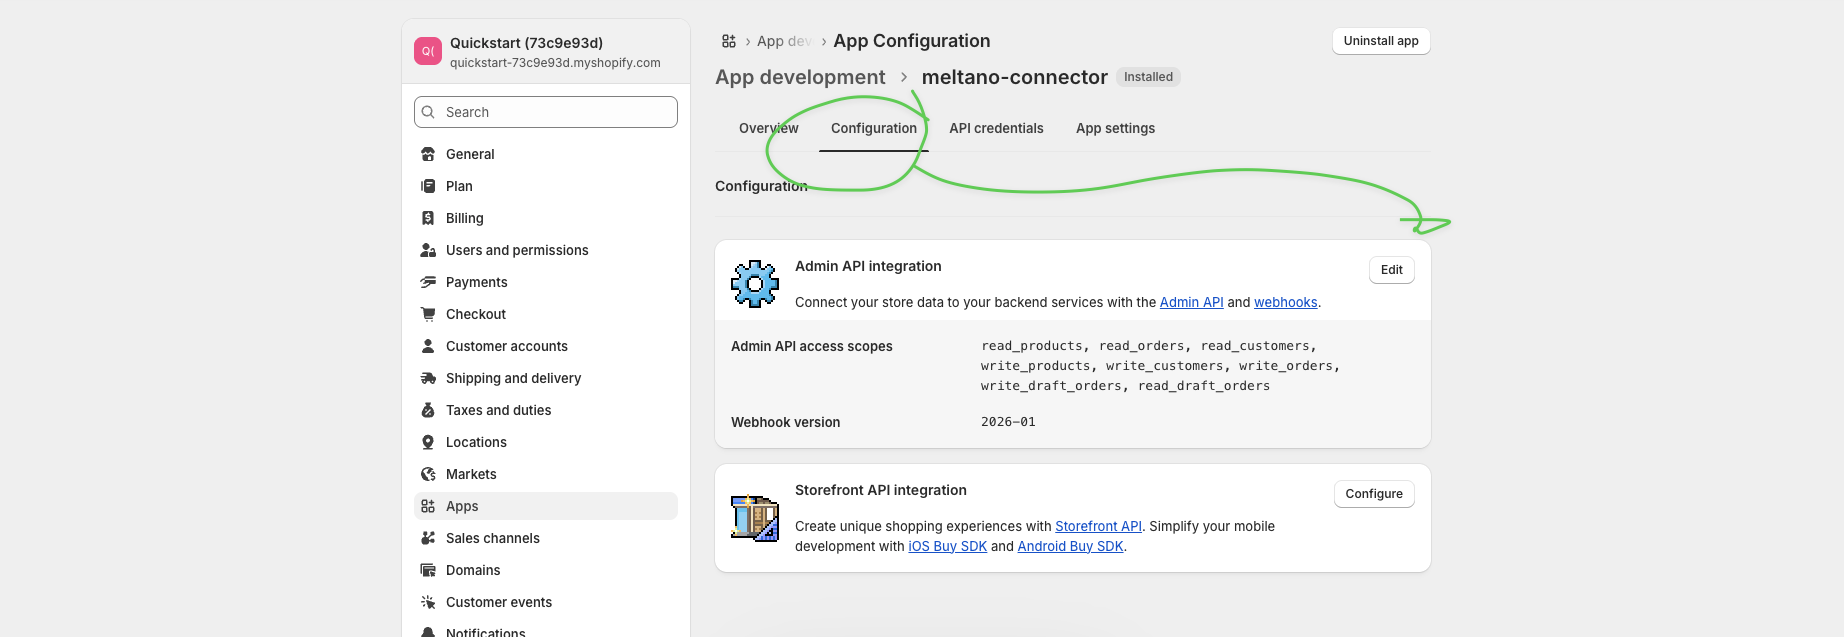Open Sales channels settings
1844x637 pixels.
point(546,538)
